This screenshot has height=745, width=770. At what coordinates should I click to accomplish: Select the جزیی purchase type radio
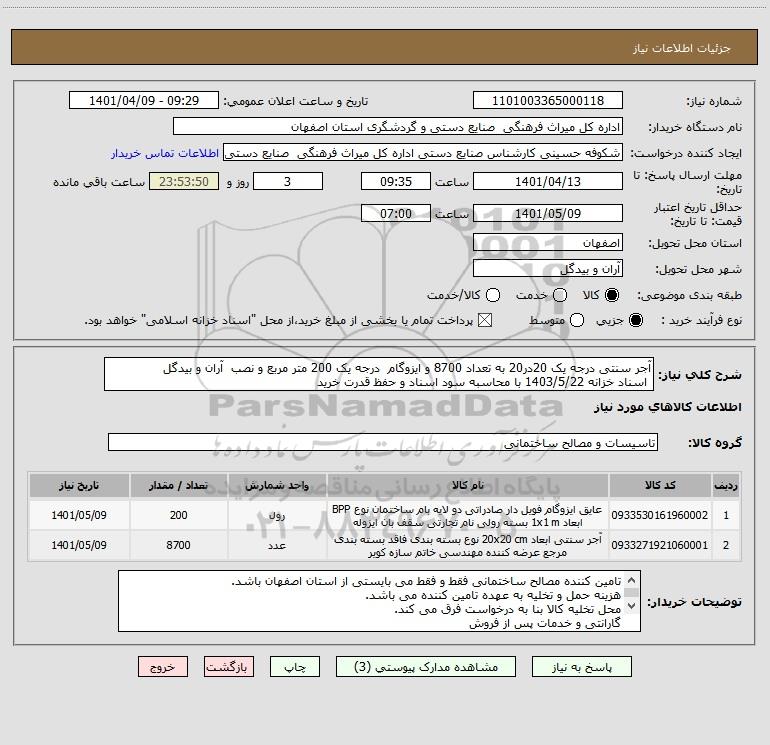(x=636, y=320)
